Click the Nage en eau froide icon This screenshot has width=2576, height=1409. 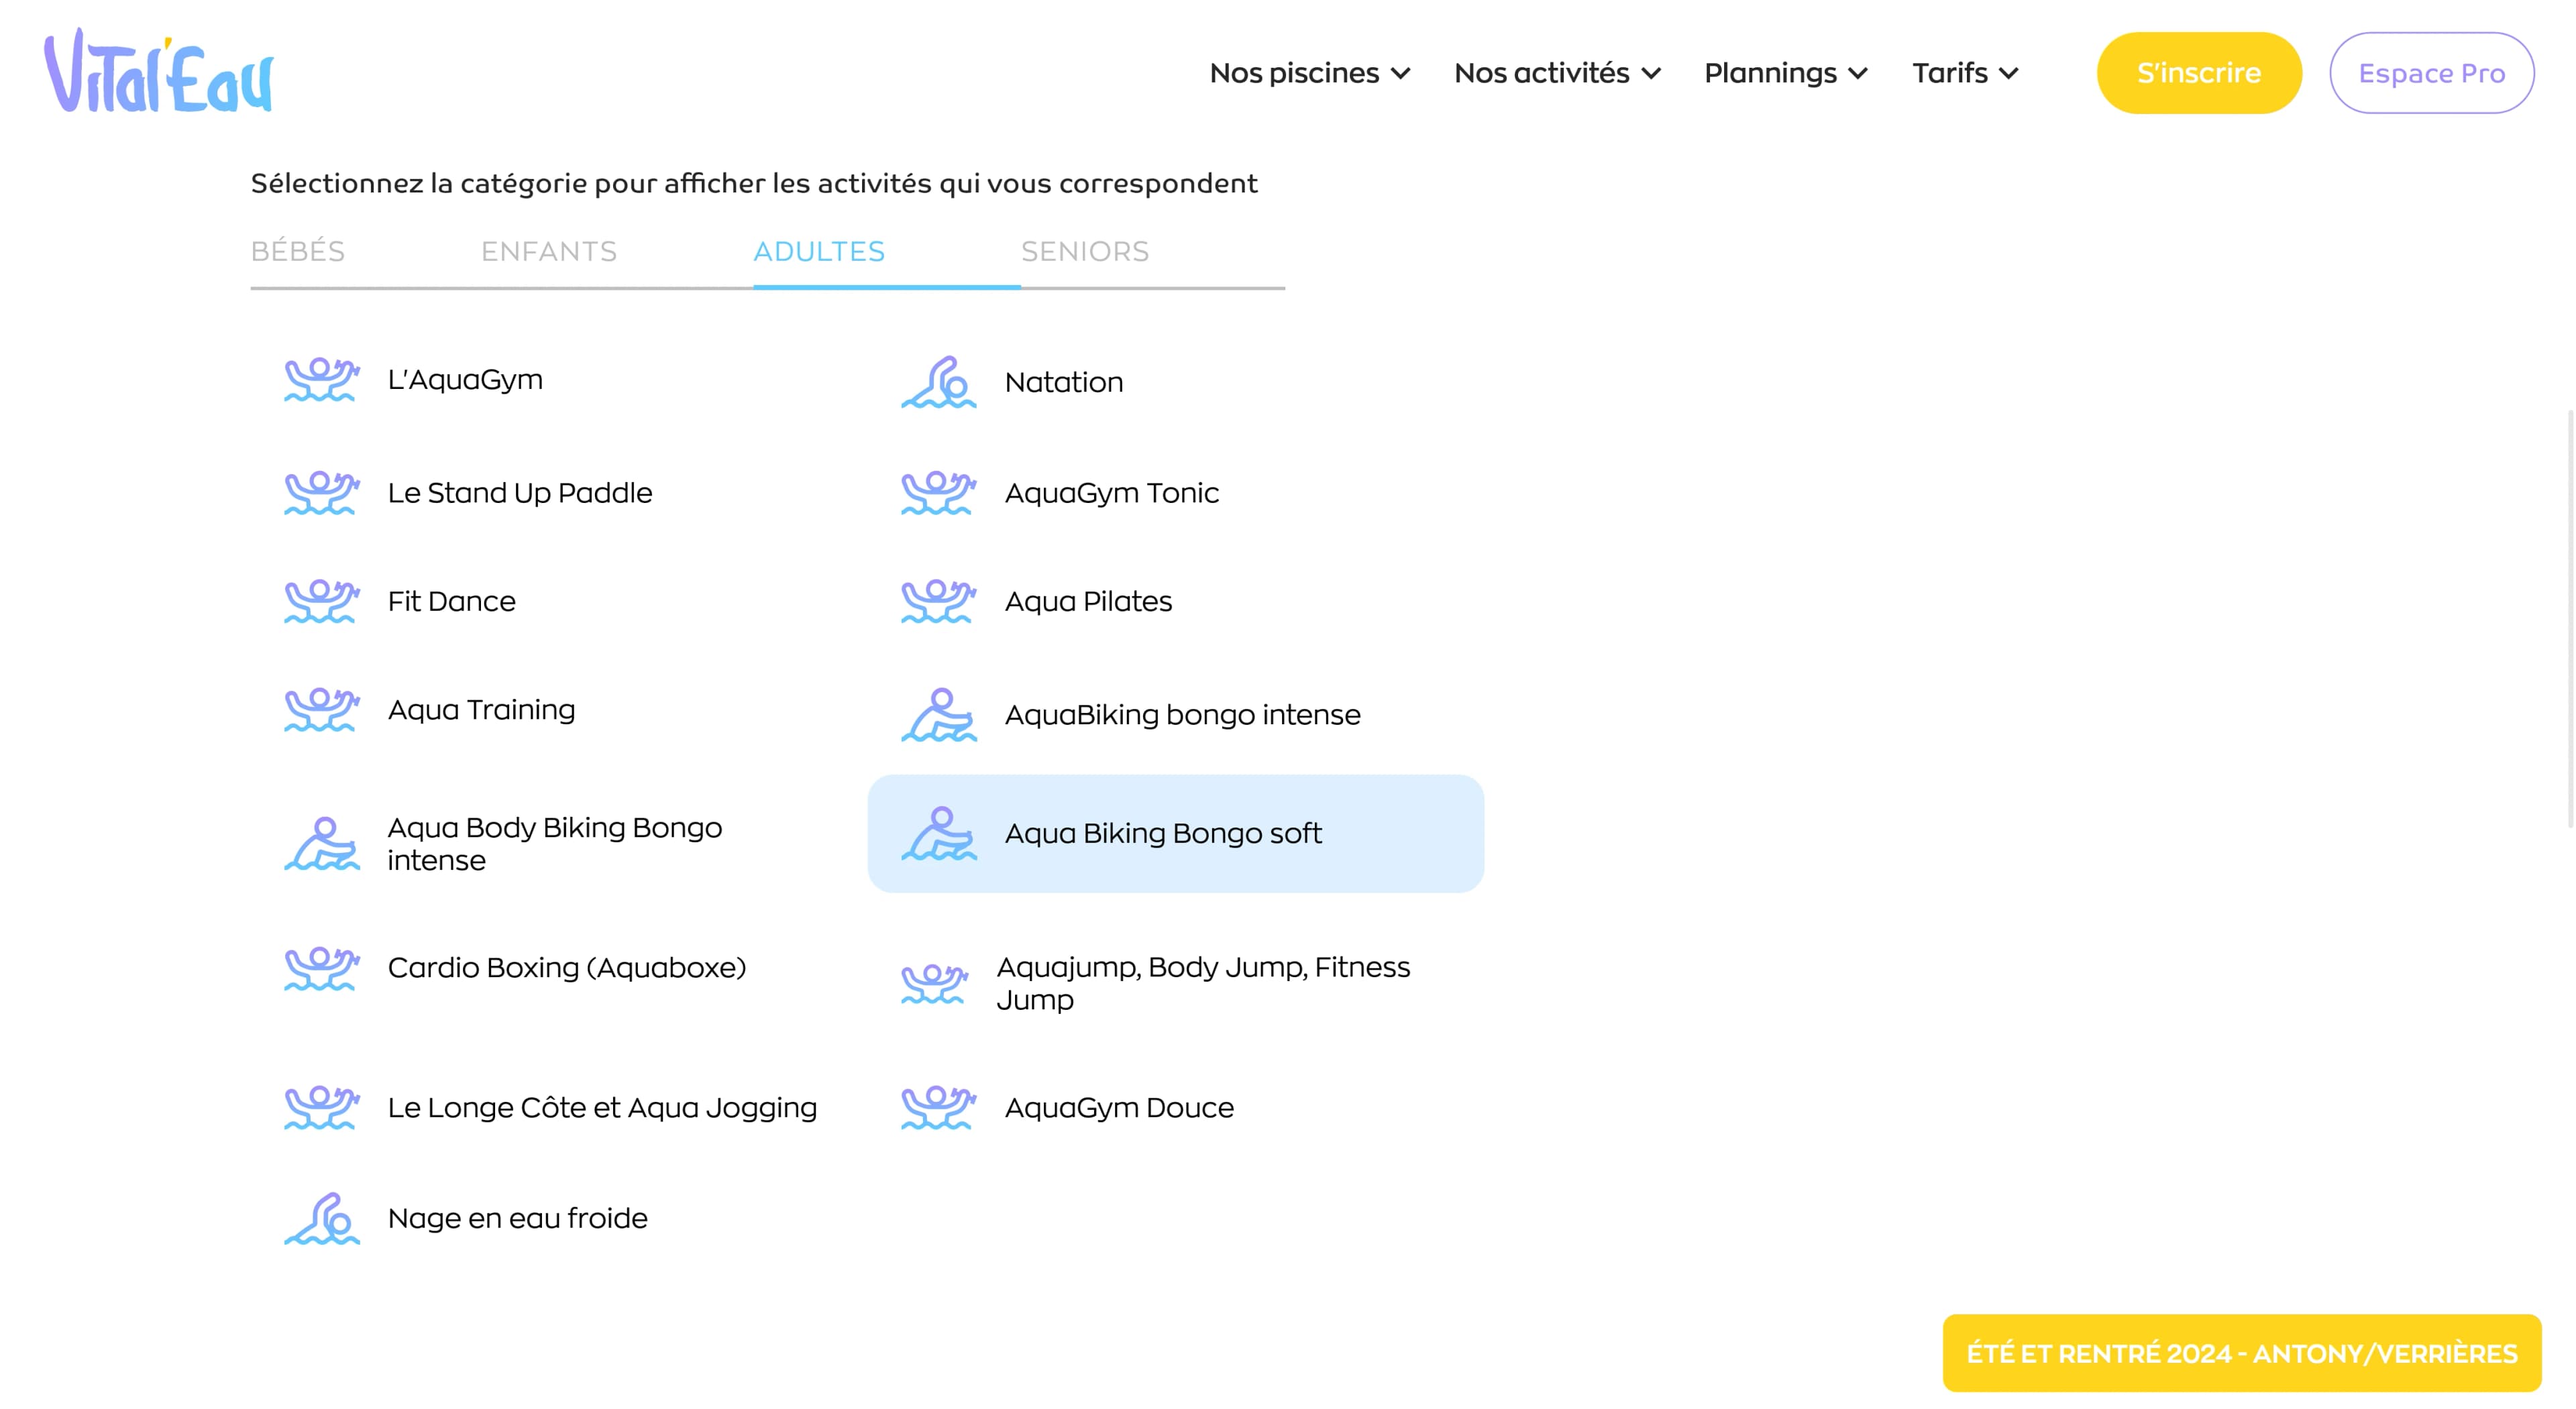(321, 1218)
